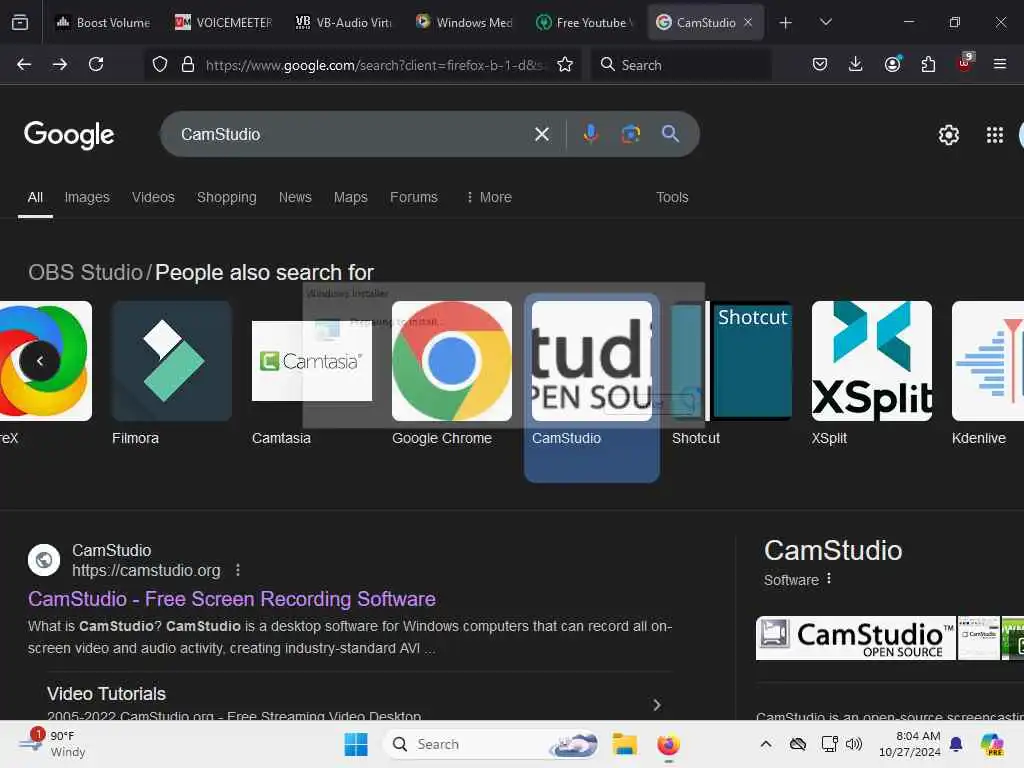The image size is (1024, 768).
Task: Switch to the VB-Audio Virtual tab
Action: tap(344, 22)
